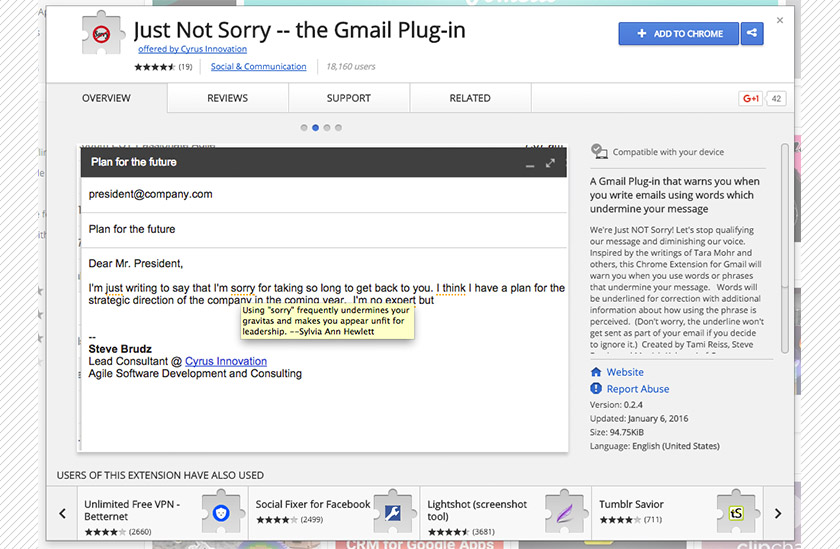
Task: Click the Tumblr Savior tS icon
Action: tap(737, 513)
